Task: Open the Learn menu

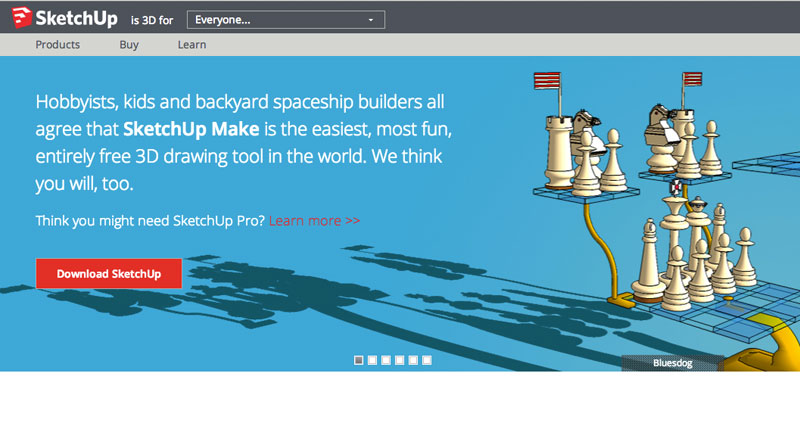Action: (x=192, y=45)
